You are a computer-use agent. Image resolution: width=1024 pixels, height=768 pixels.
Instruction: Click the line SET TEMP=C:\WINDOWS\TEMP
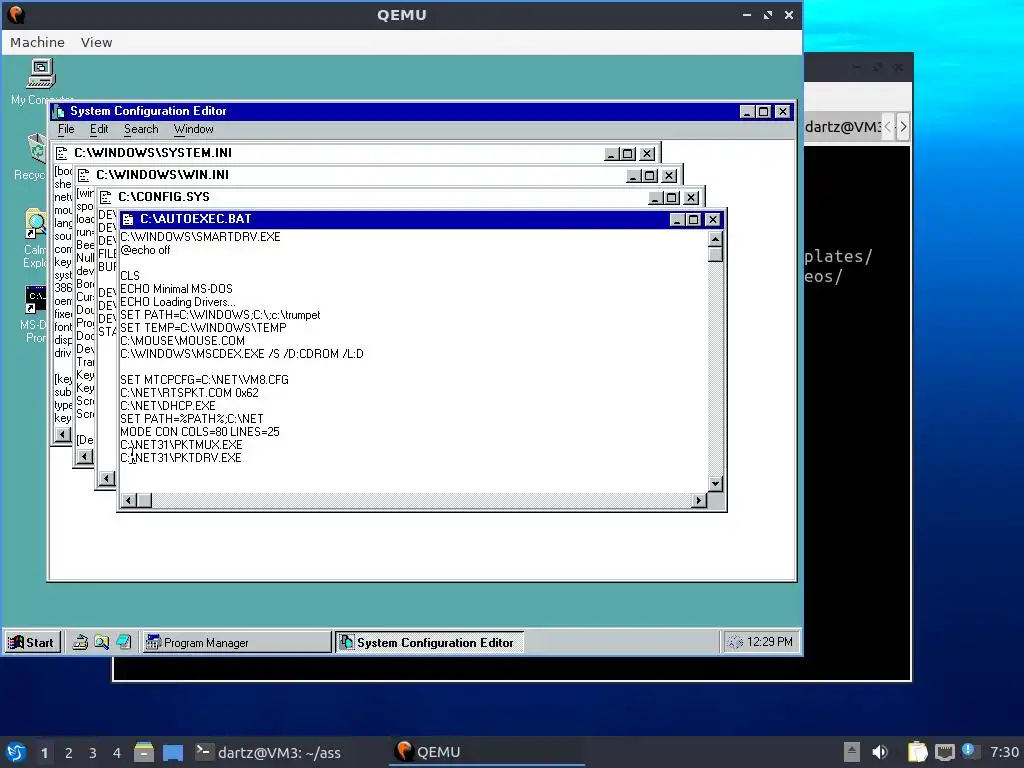coord(203,328)
